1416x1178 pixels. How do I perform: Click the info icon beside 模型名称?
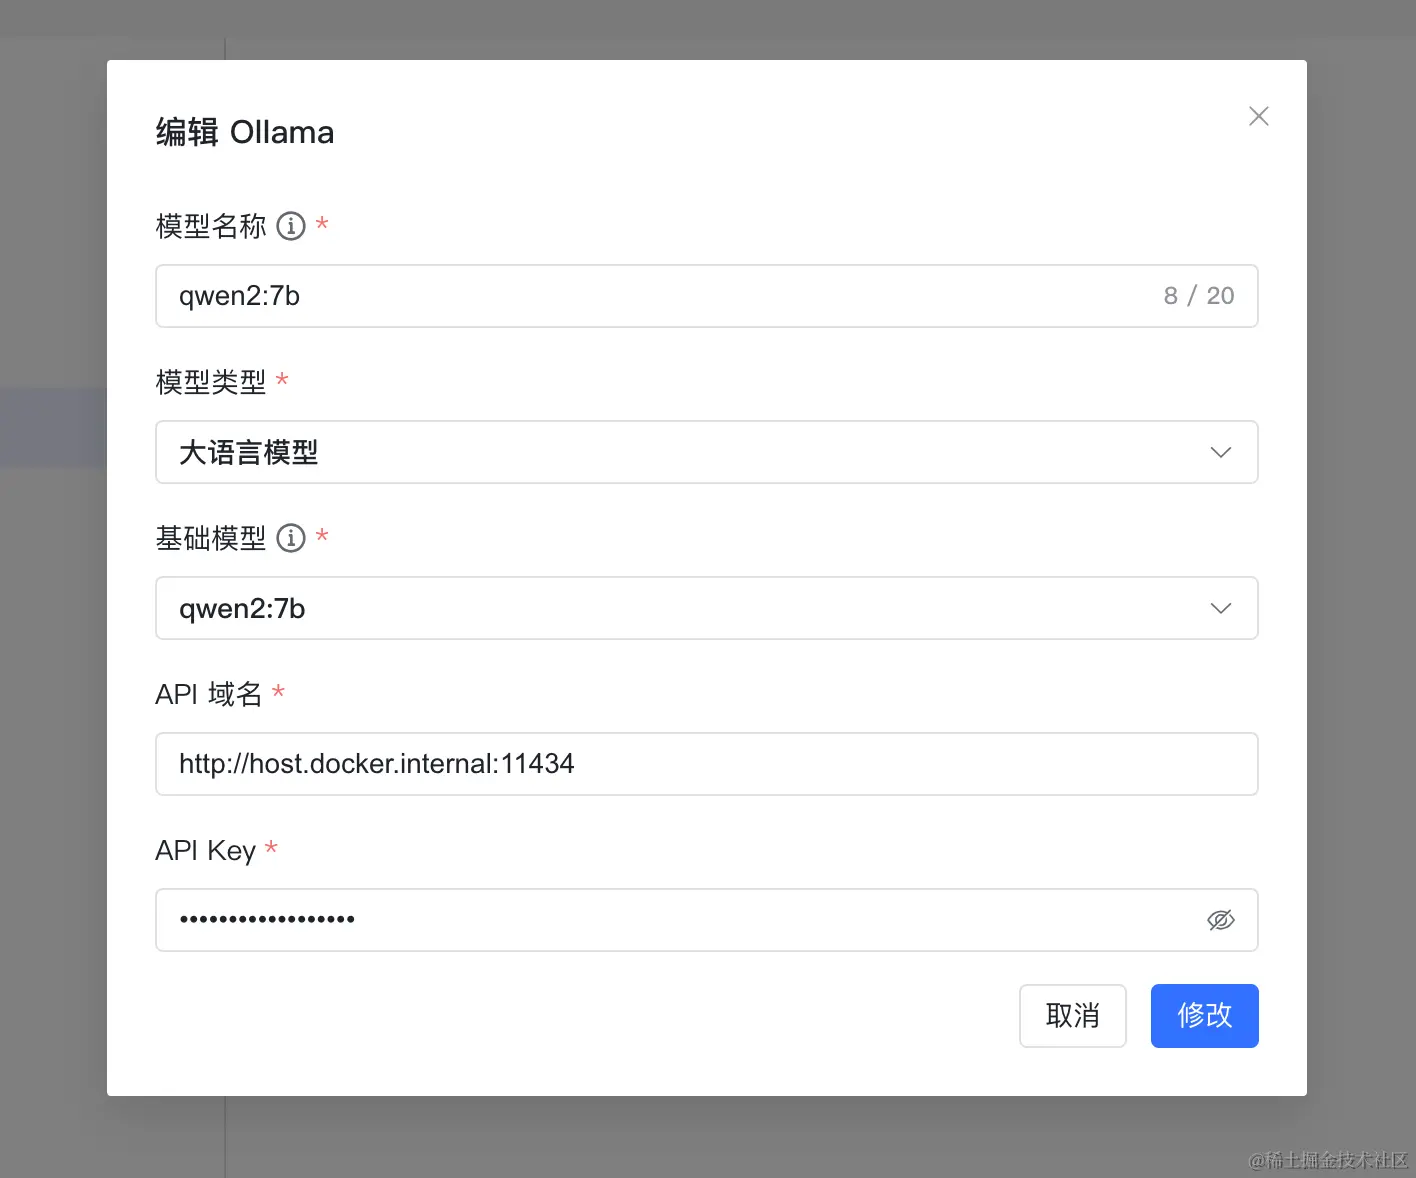[291, 226]
